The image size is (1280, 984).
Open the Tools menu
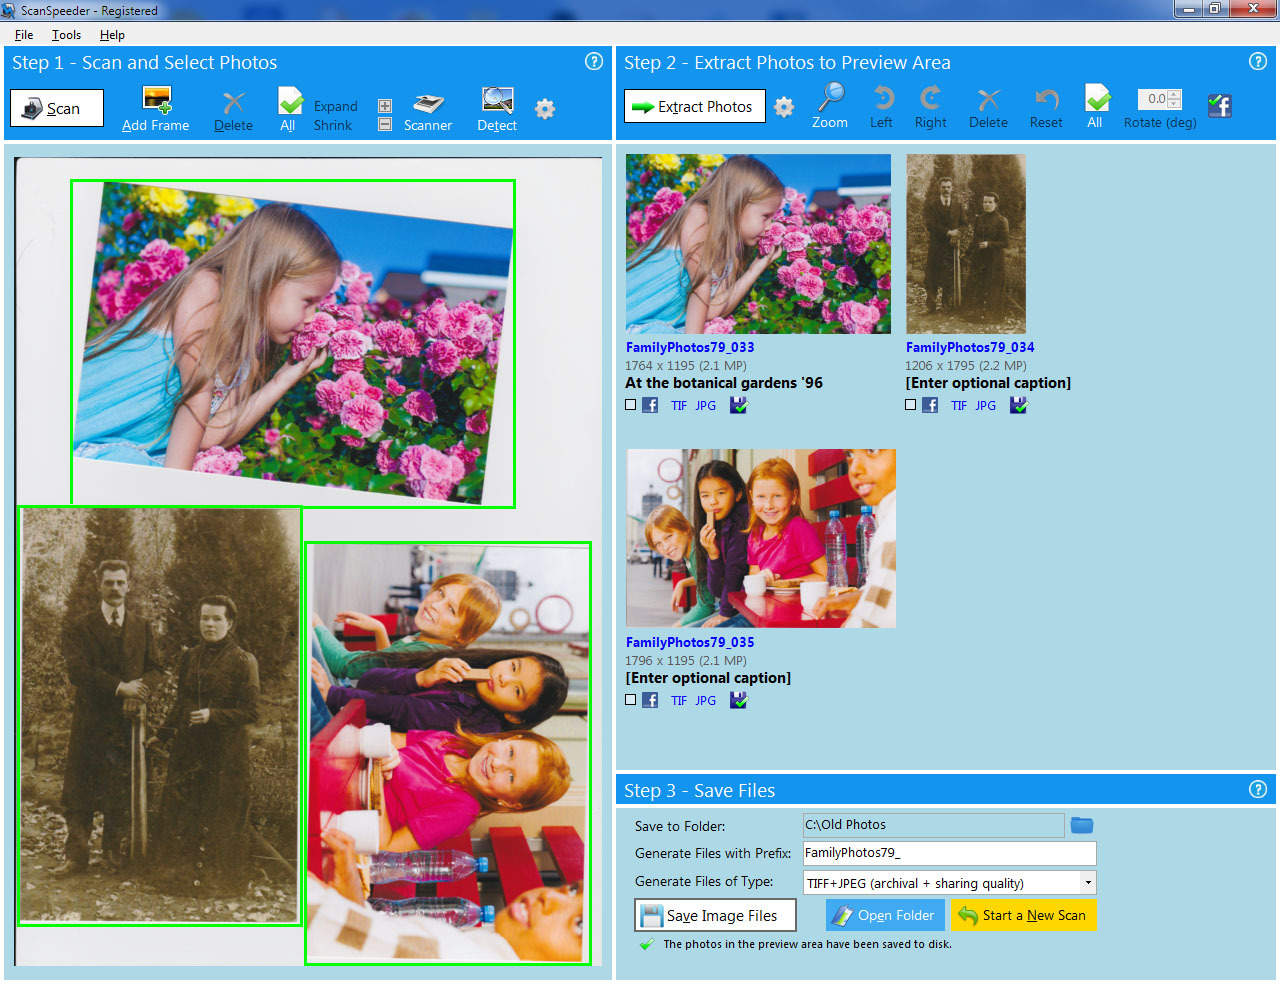[x=66, y=35]
